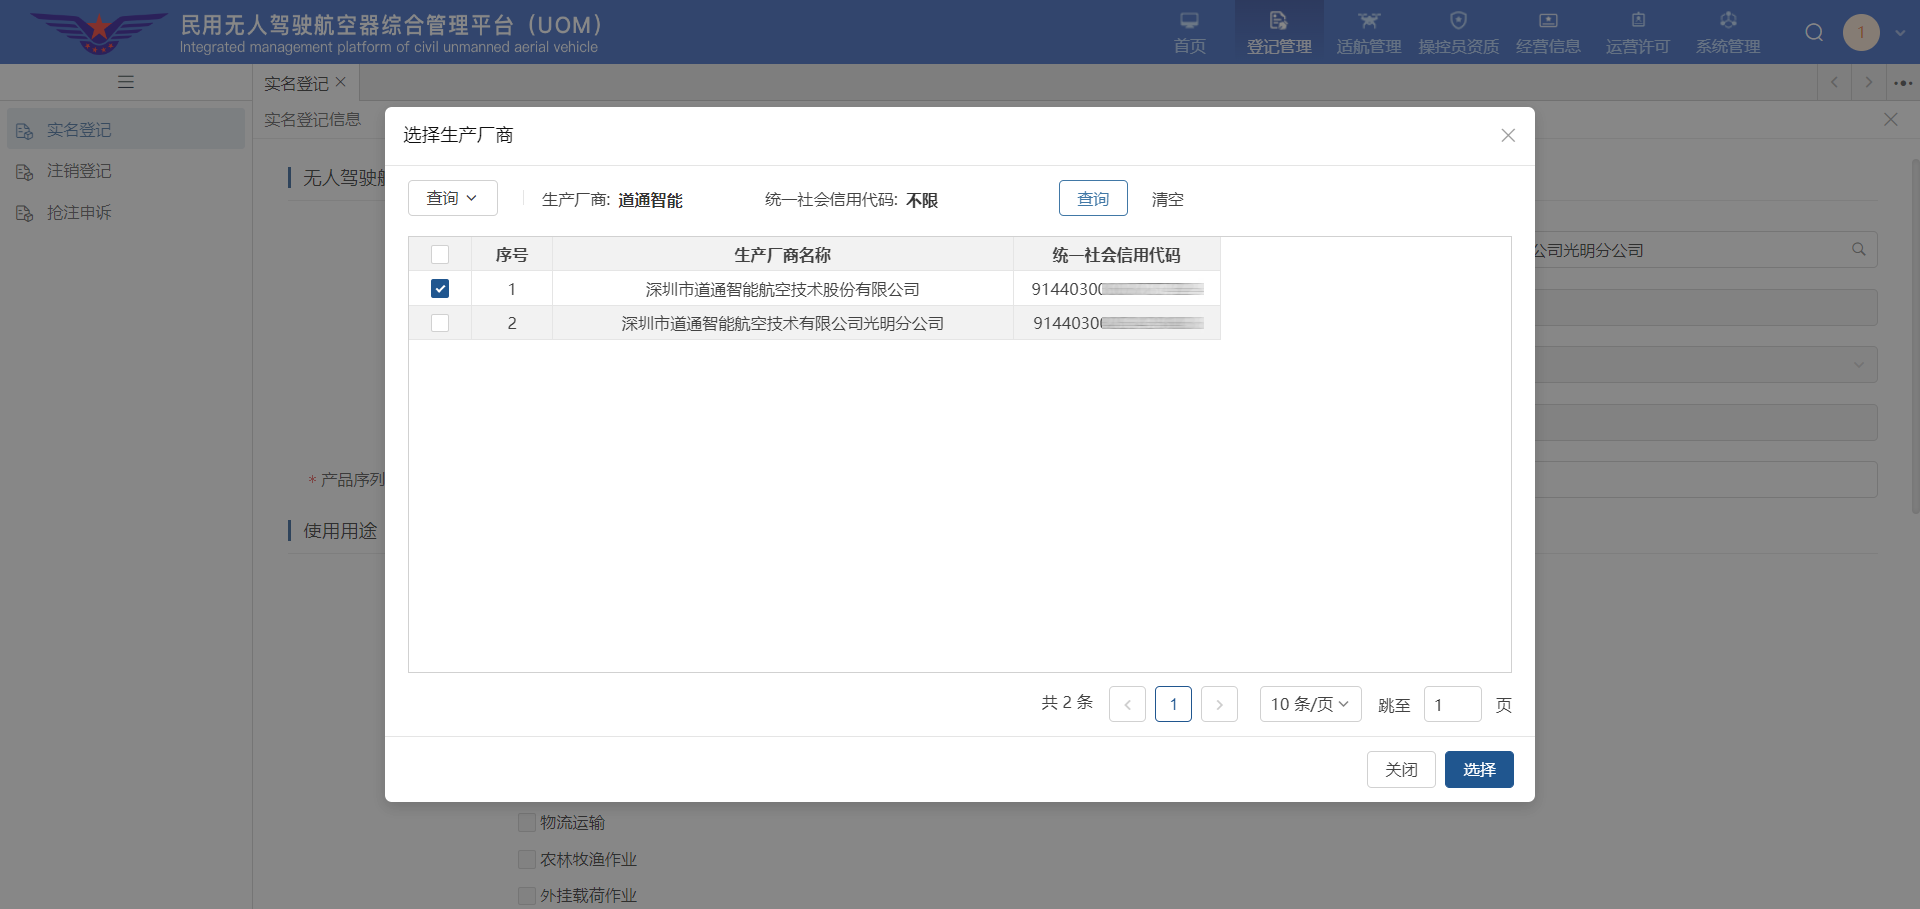This screenshot has width=1920, height=909.
Task: Click the 经营信息 icon in top navigation
Action: (x=1548, y=21)
